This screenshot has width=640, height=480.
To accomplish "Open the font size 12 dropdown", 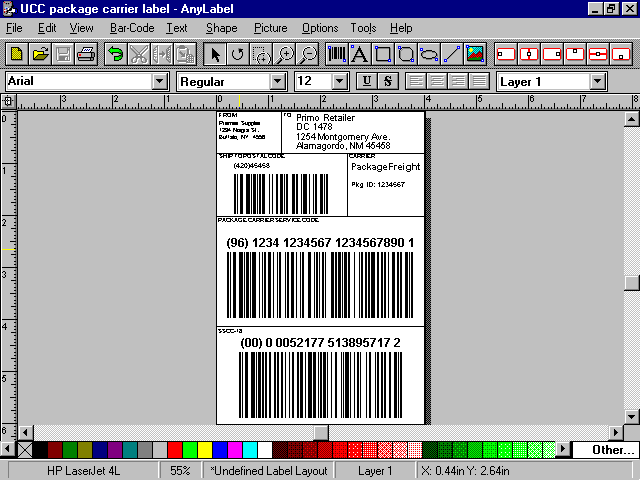I will pos(340,82).
